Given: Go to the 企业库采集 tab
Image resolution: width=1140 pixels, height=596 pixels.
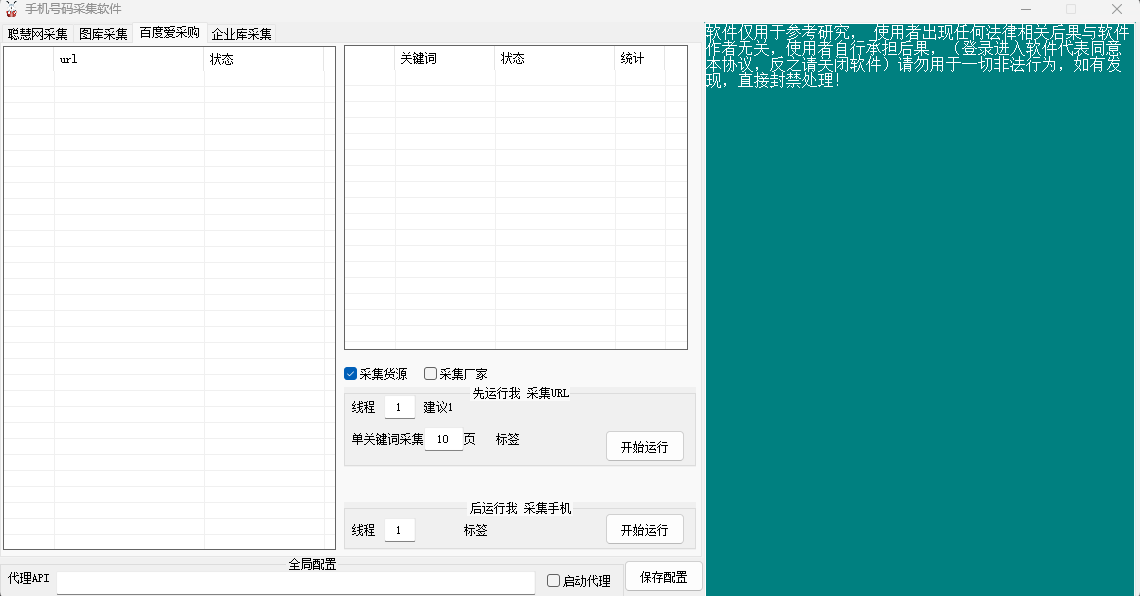Looking at the screenshot, I should pyautogui.click(x=241, y=34).
